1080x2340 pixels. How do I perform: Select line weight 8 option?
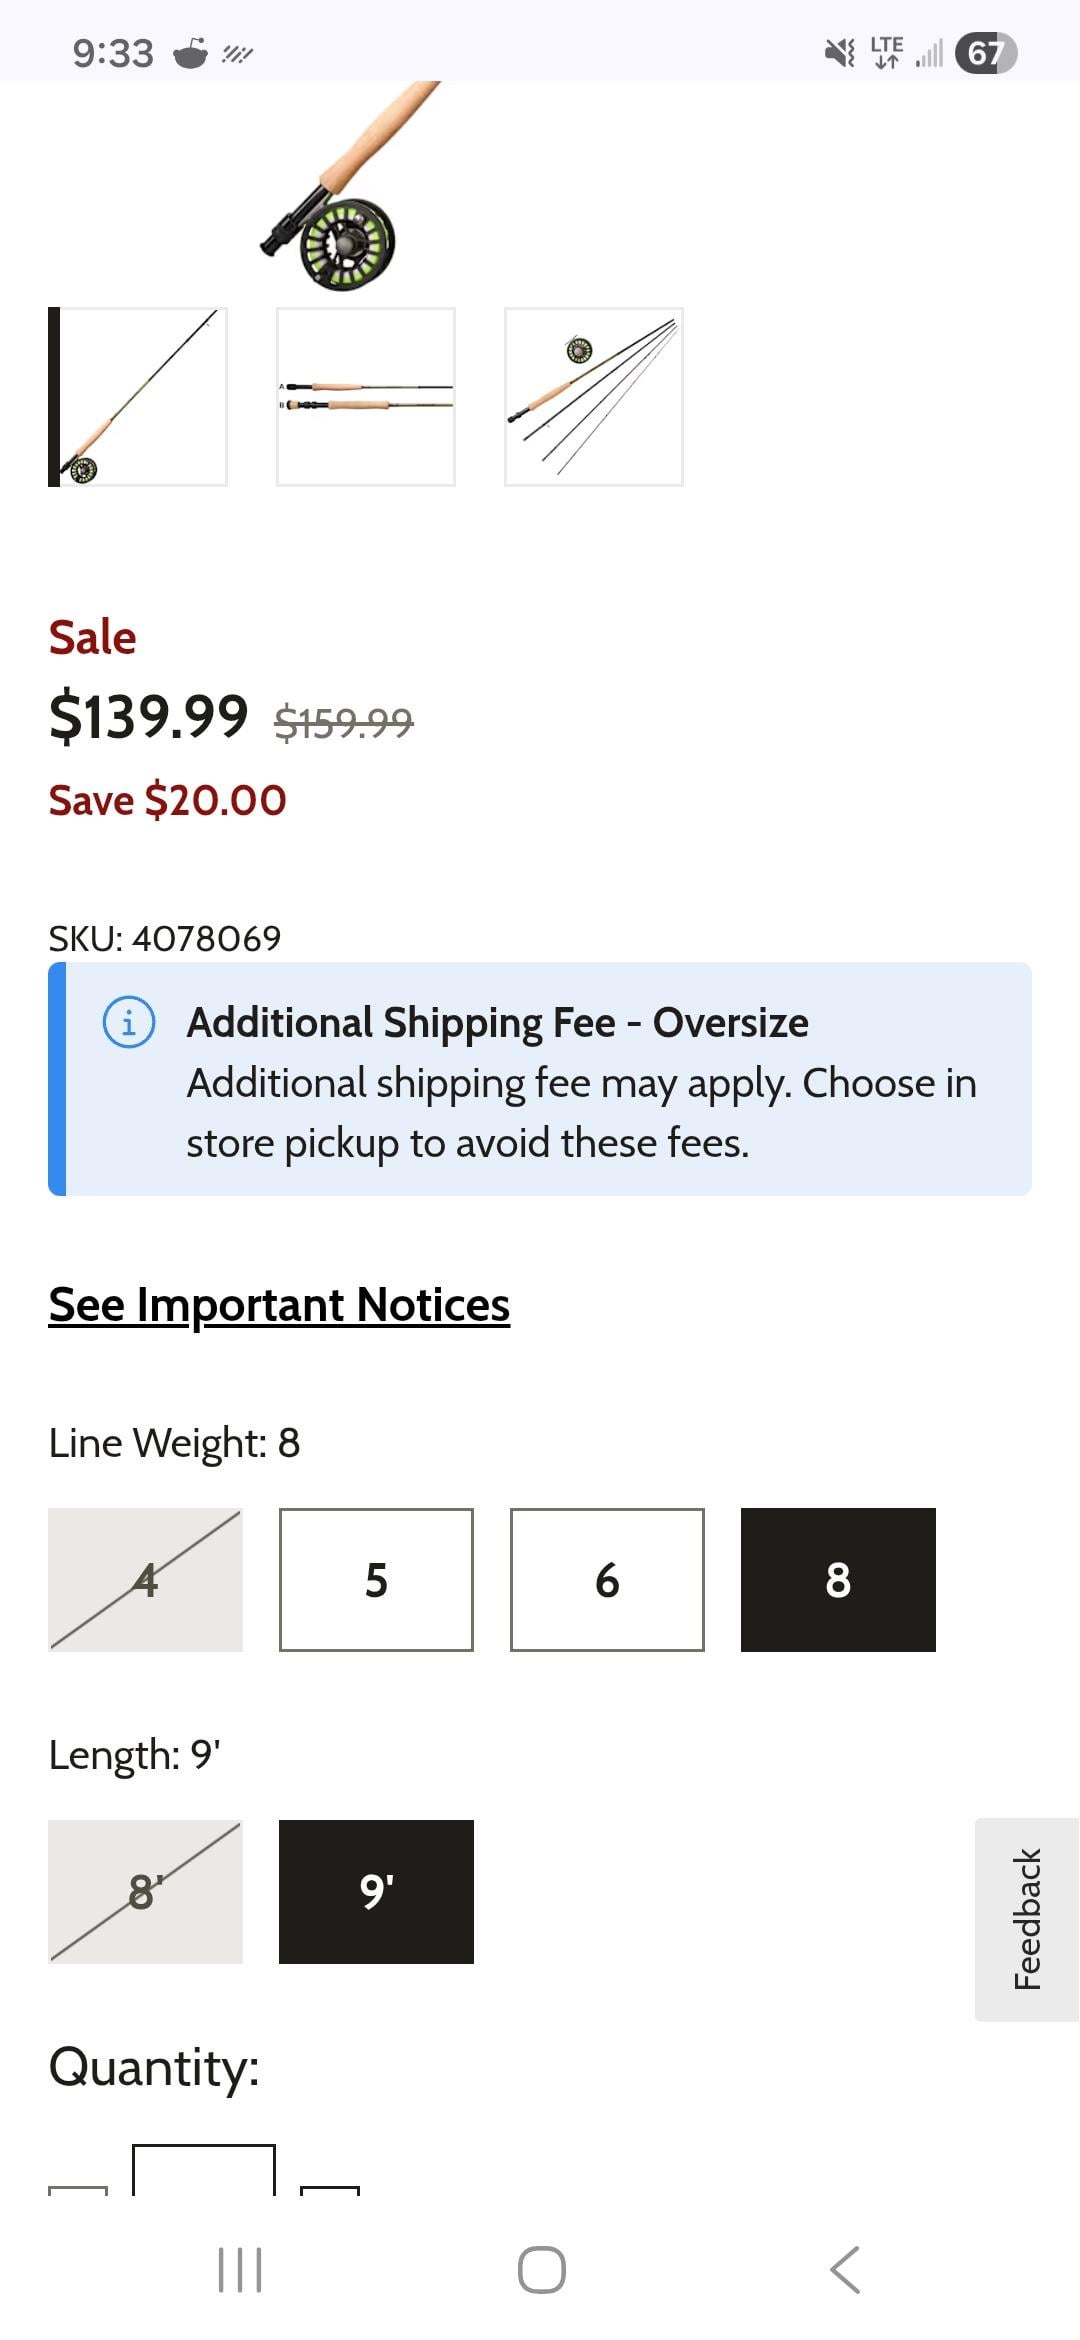(x=838, y=1580)
